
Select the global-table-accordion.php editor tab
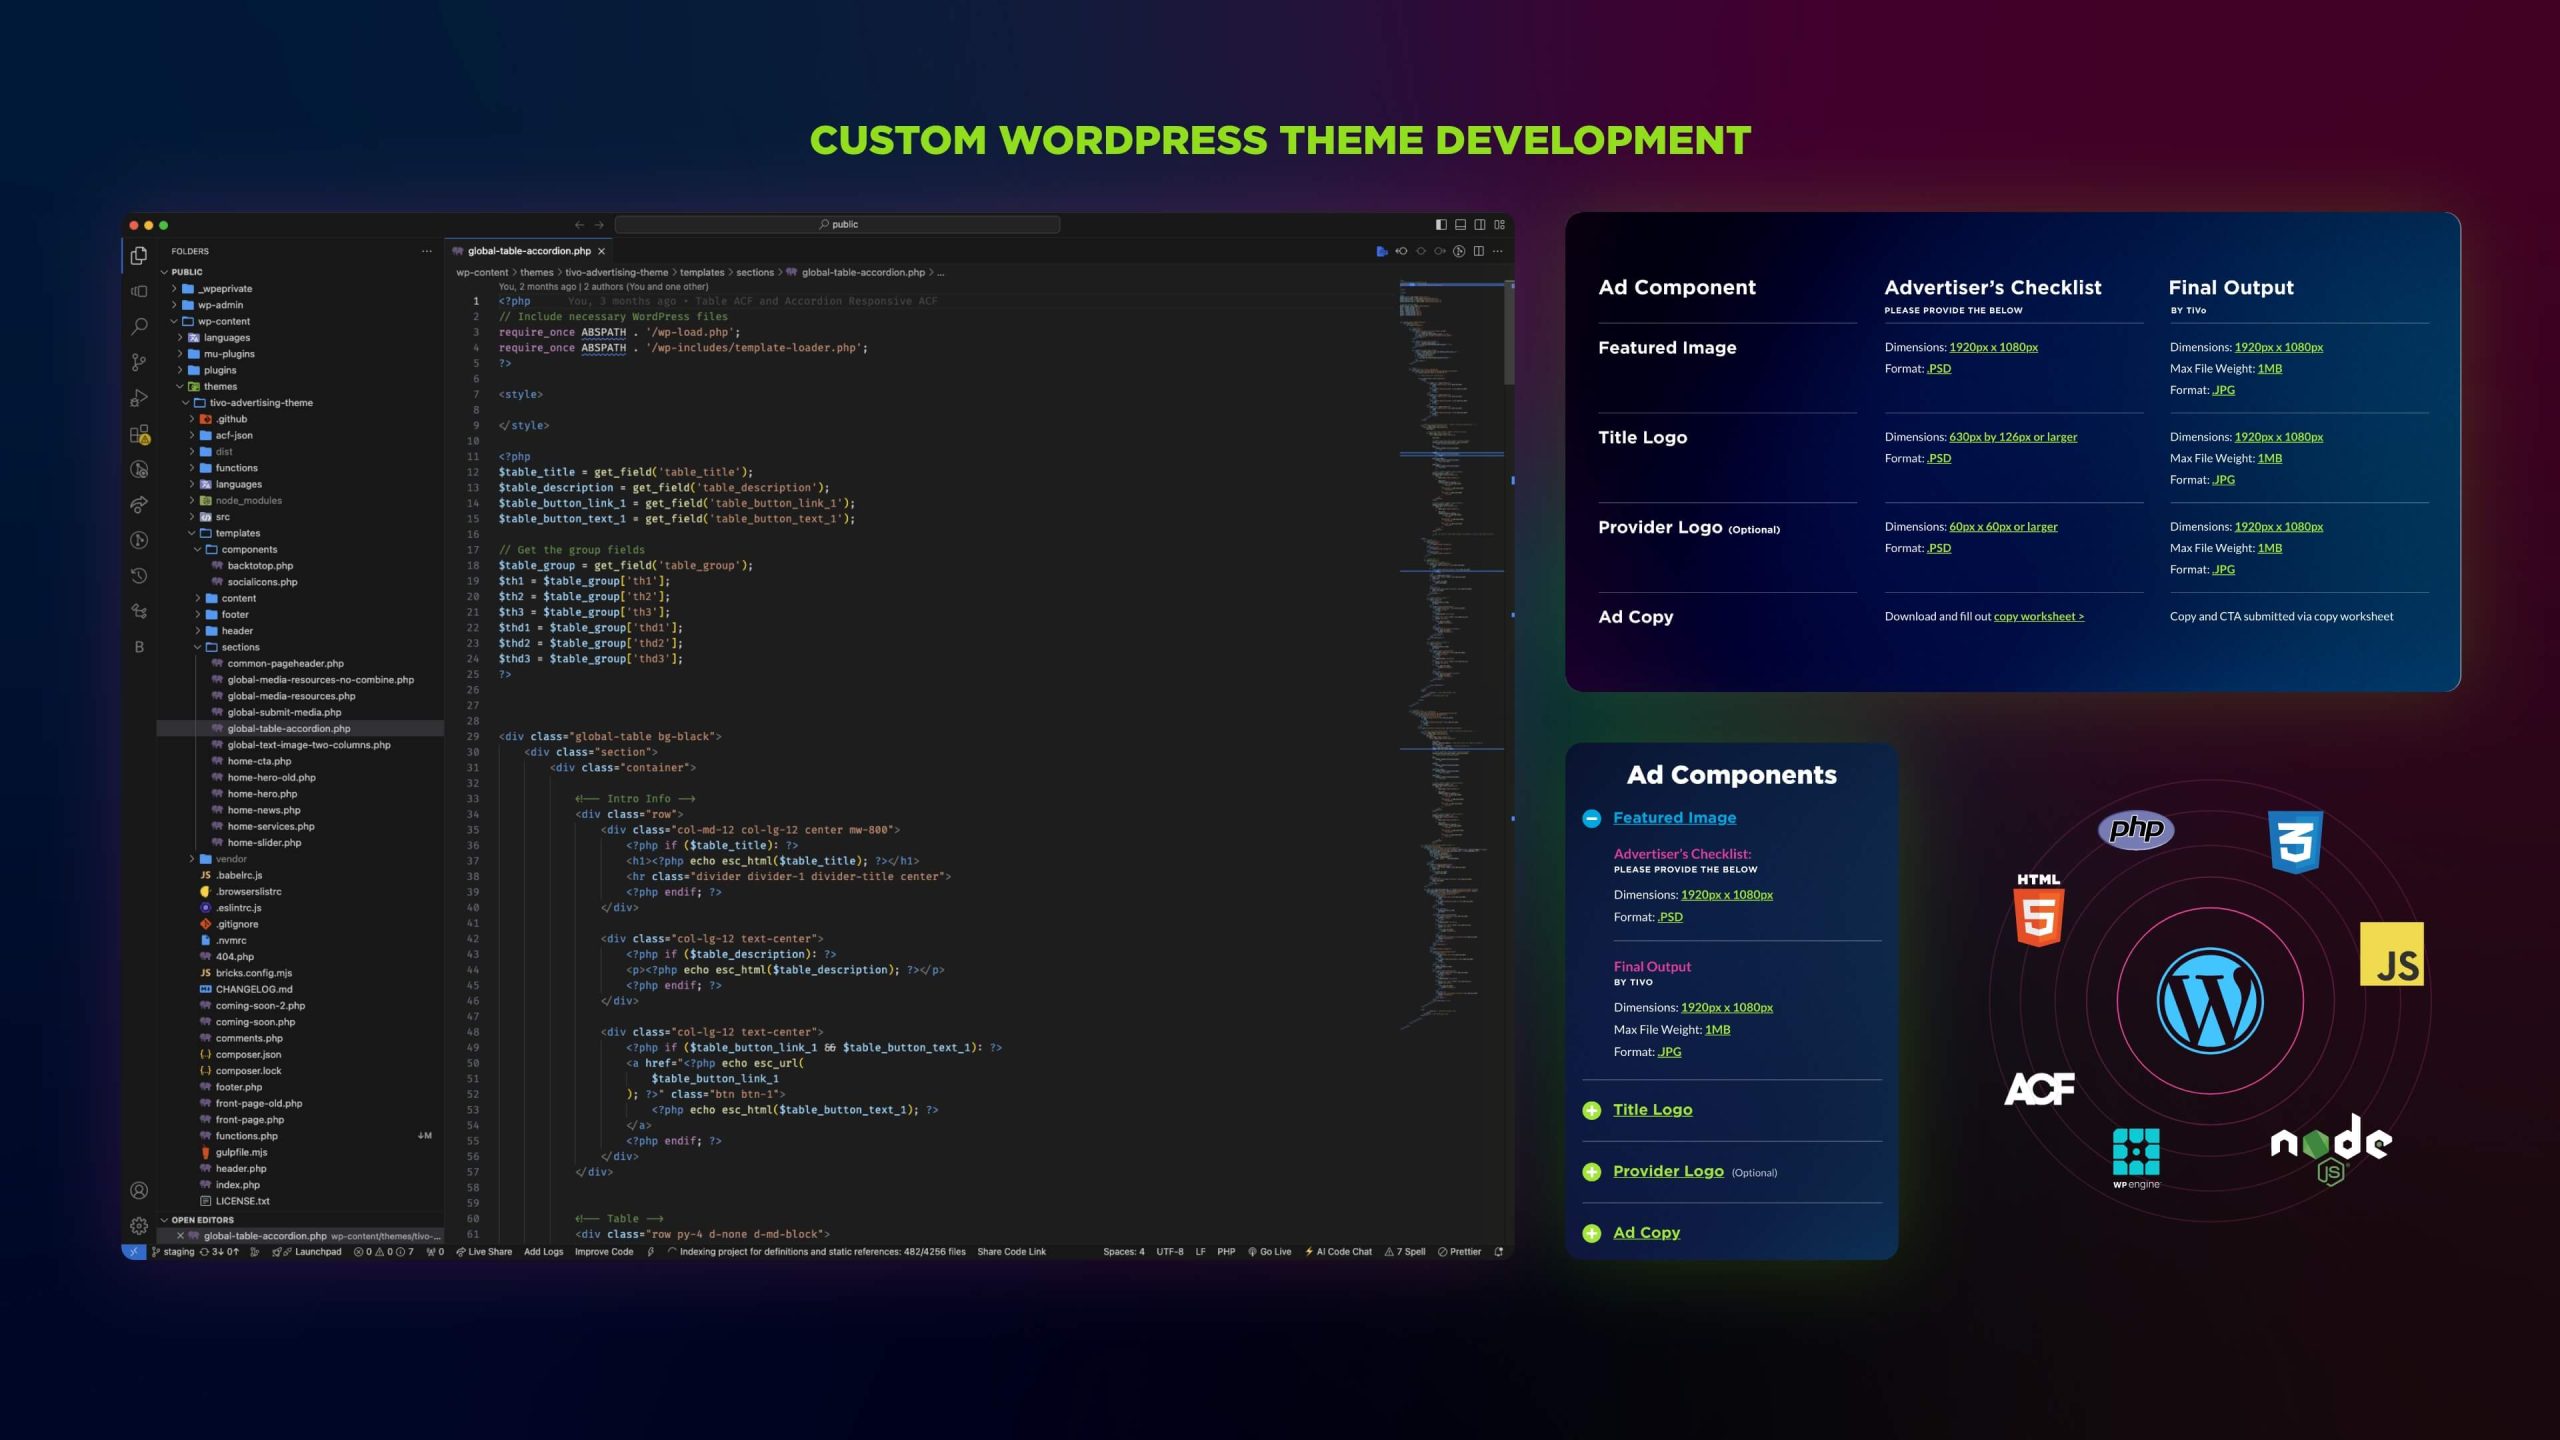pyautogui.click(x=528, y=251)
